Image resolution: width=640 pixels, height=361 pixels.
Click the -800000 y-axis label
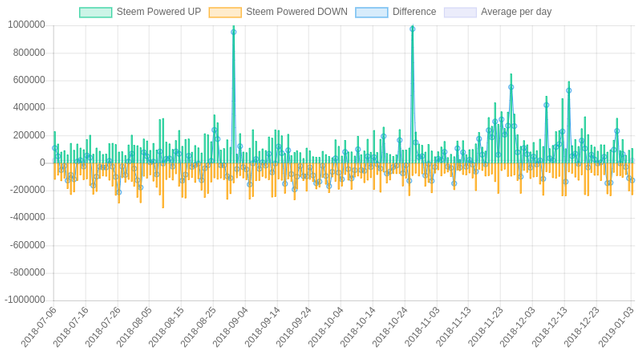coord(27,272)
